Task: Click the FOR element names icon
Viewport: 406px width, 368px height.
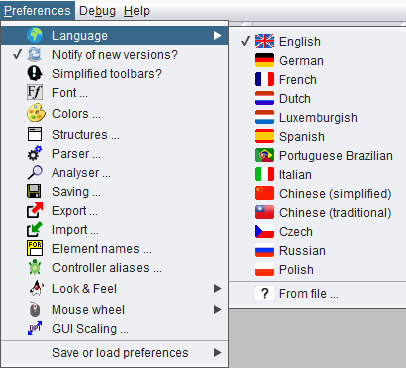Action: [35, 248]
